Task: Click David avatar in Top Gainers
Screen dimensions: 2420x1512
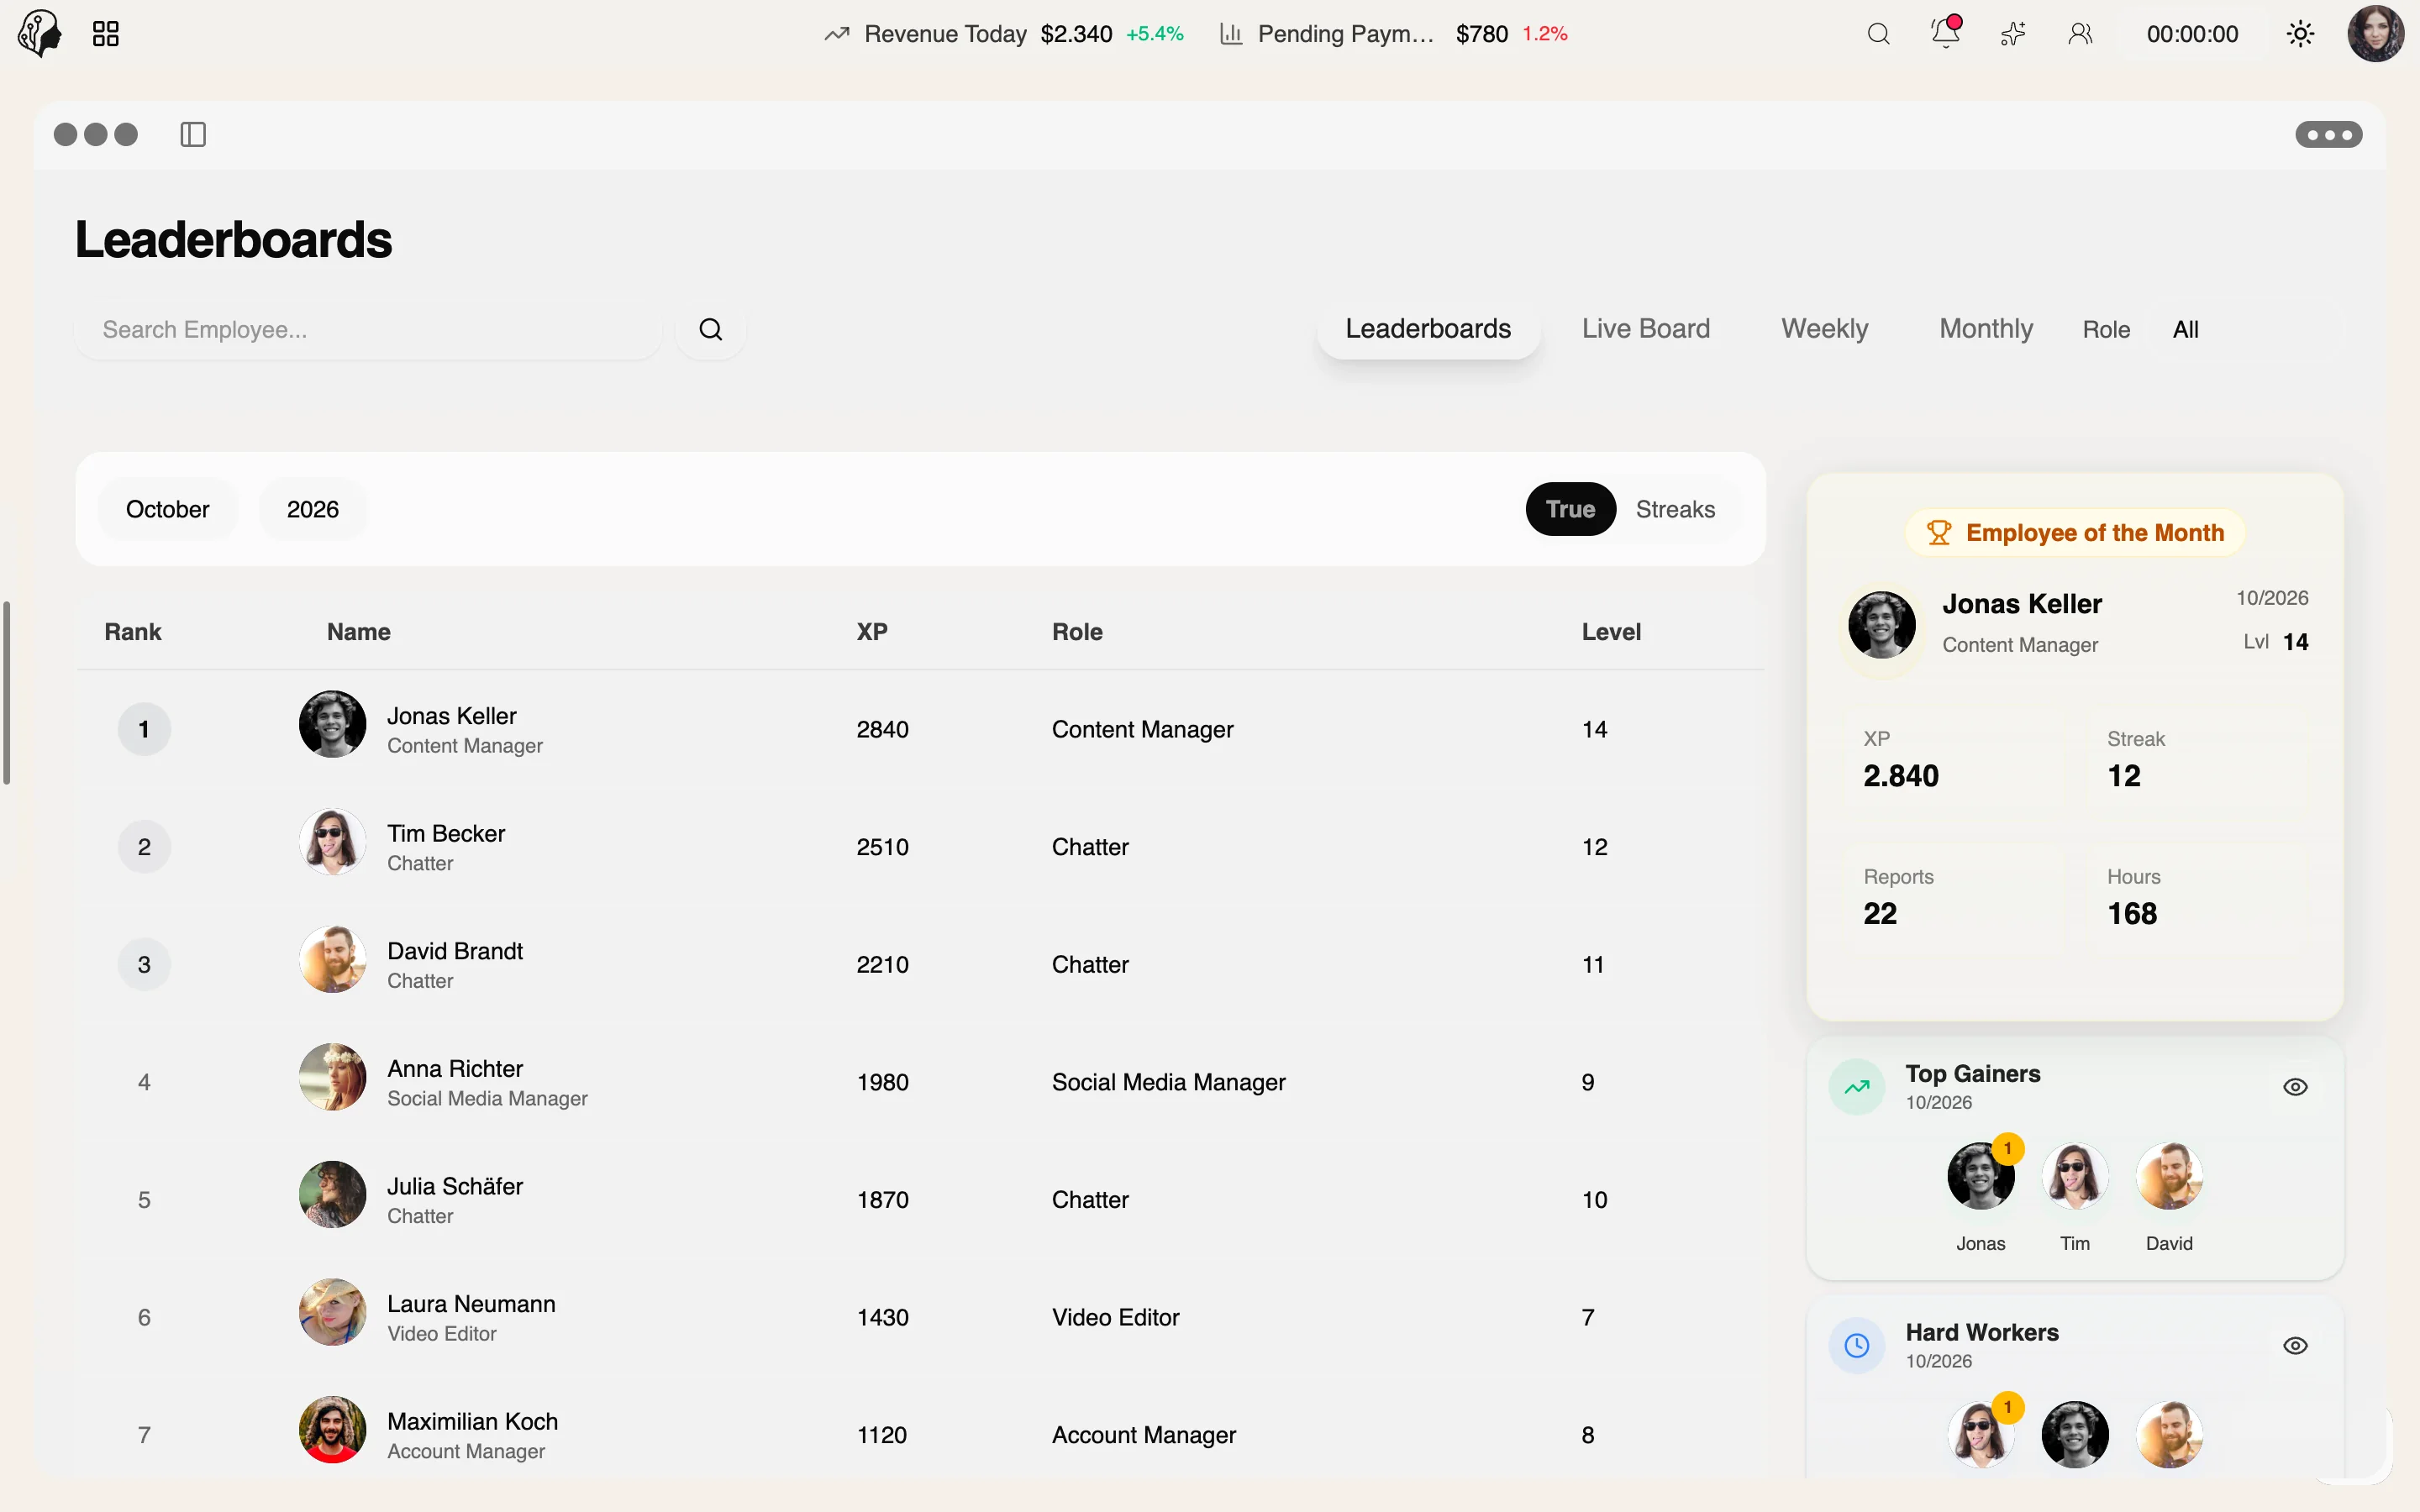Action: coord(2169,1176)
